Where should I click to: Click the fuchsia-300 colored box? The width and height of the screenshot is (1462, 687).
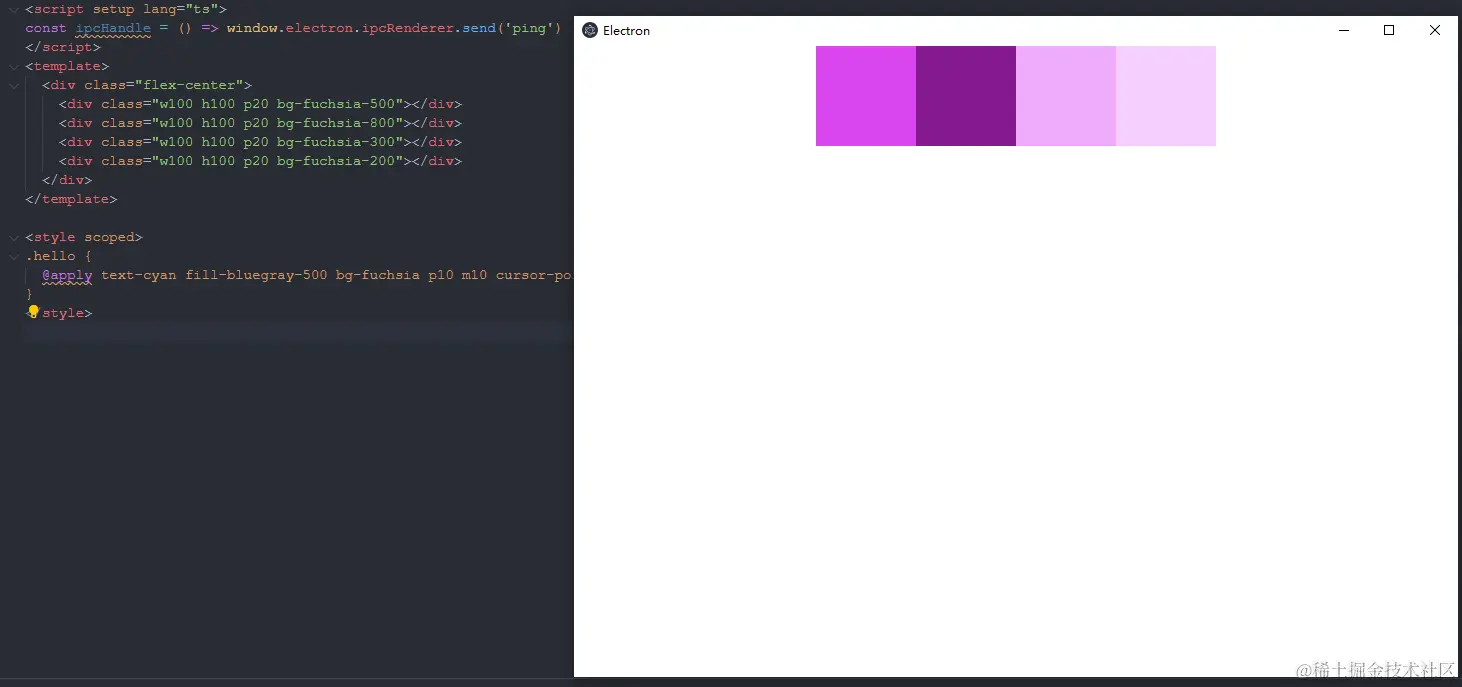1066,96
